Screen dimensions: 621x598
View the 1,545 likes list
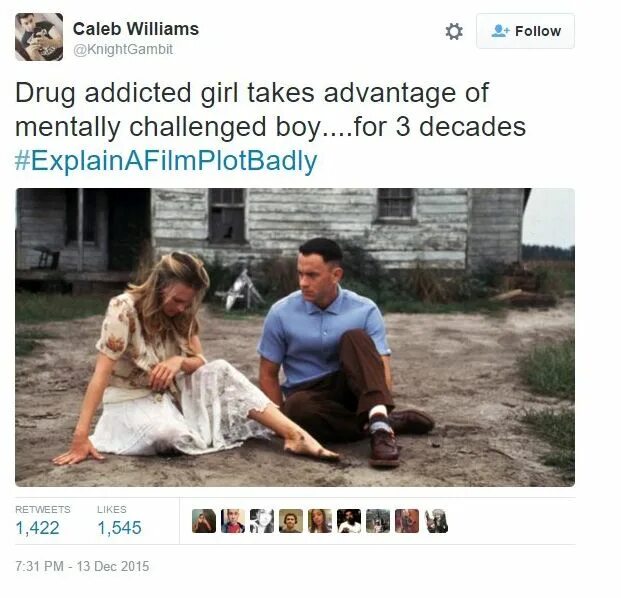pyautogui.click(x=119, y=520)
